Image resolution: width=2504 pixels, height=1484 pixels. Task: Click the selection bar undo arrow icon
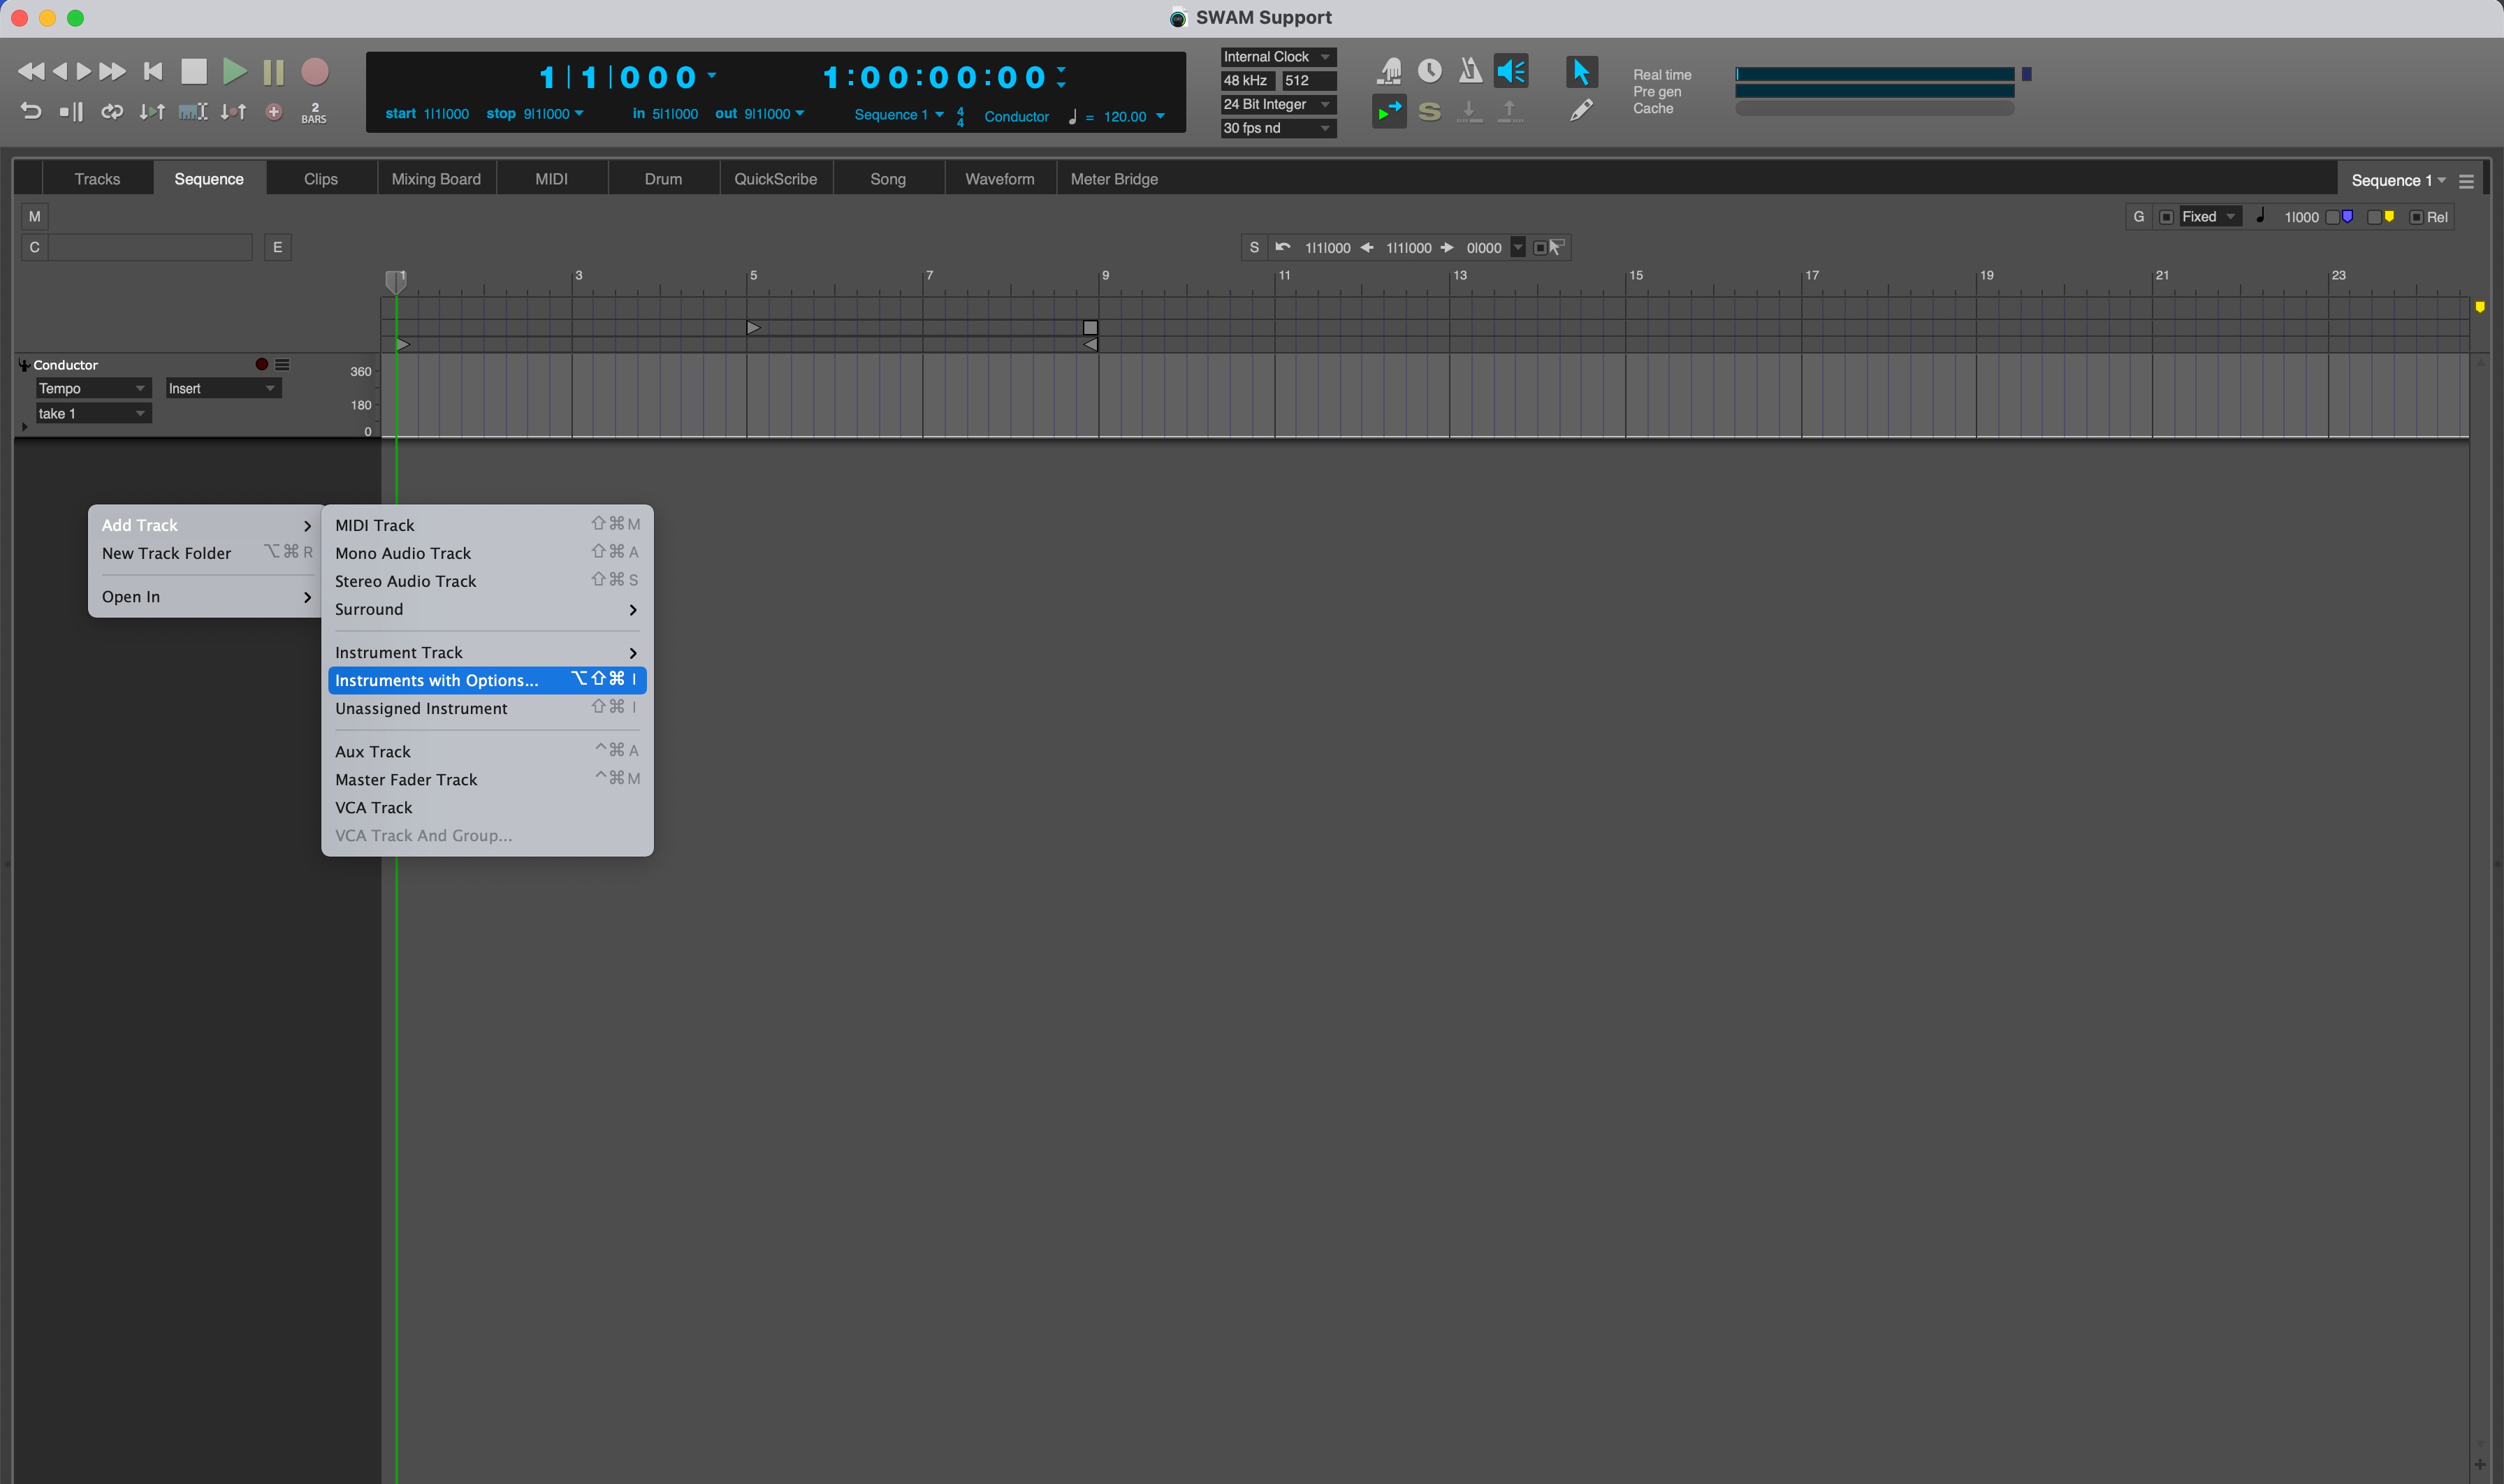[1283, 247]
